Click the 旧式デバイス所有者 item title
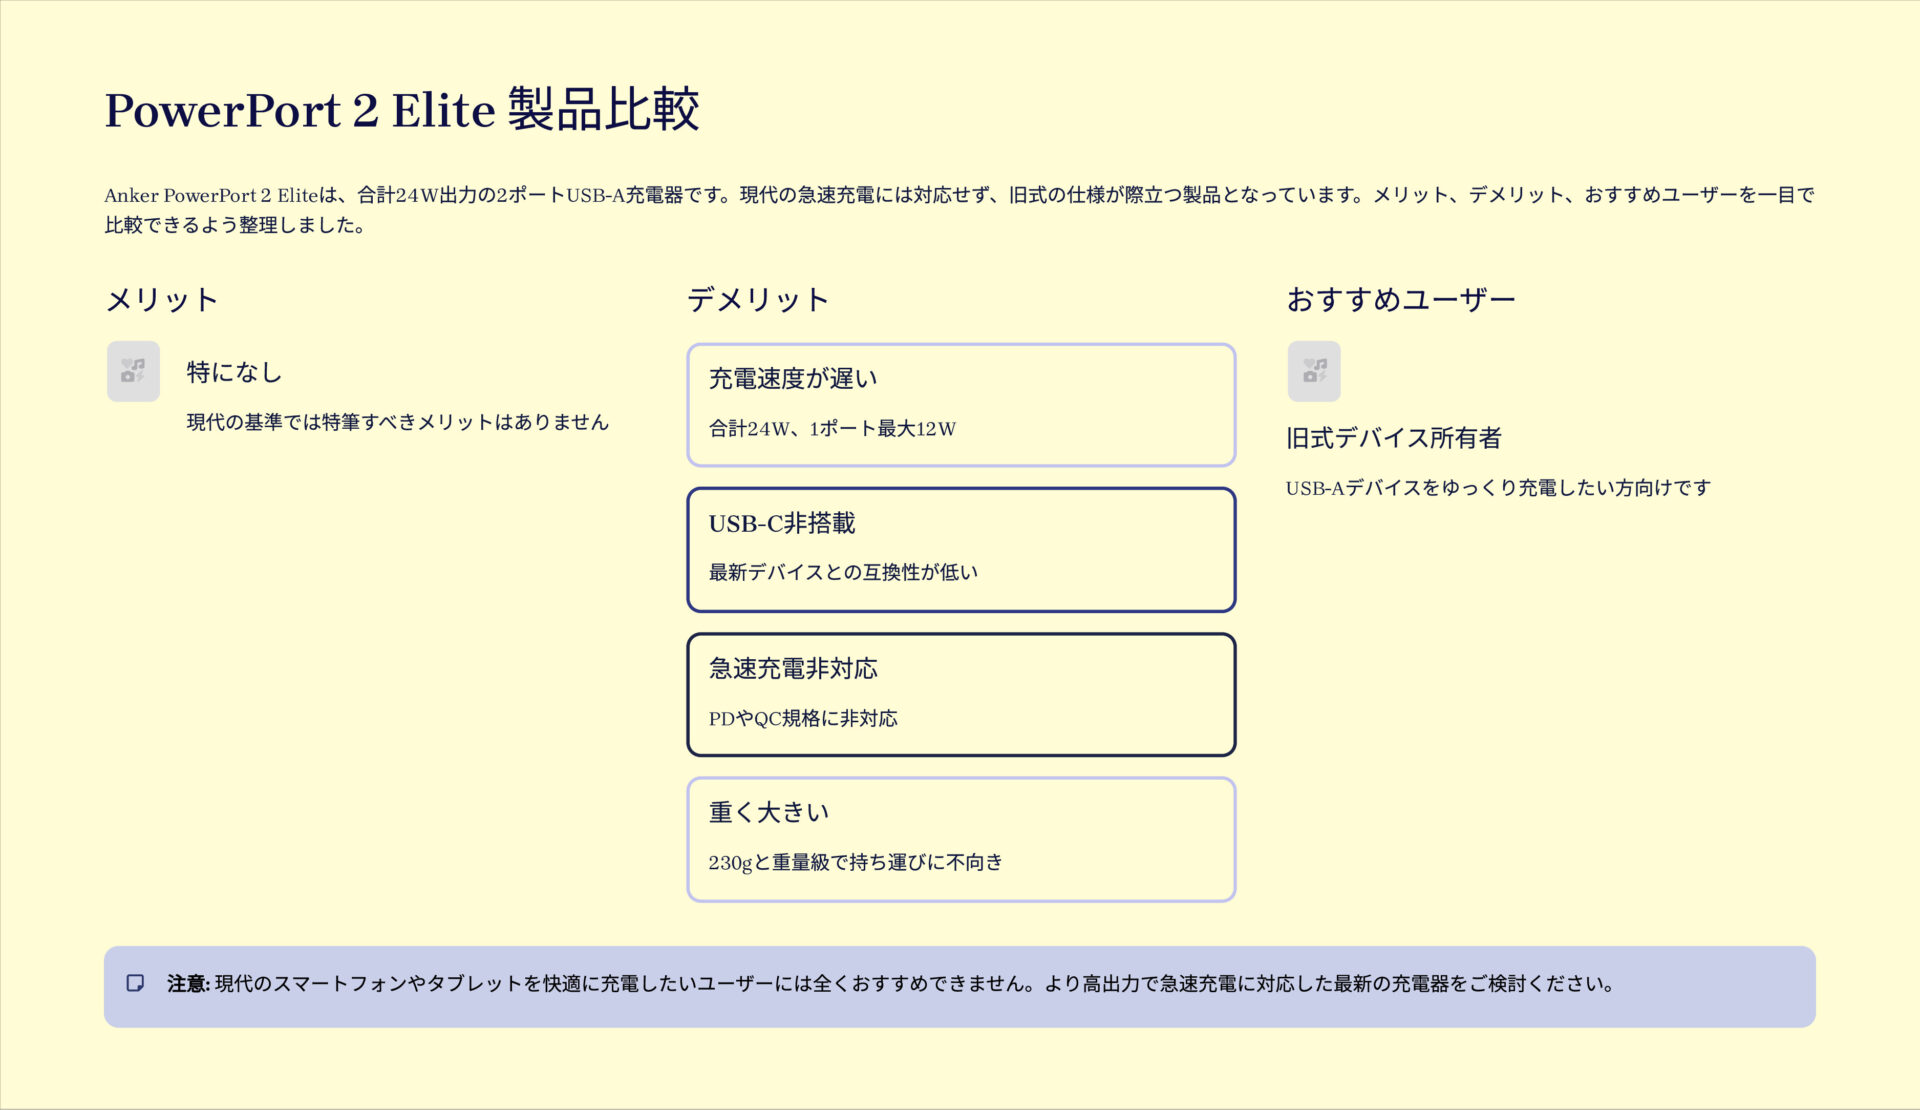The height and width of the screenshot is (1110, 1920). pyautogui.click(x=1393, y=438)
